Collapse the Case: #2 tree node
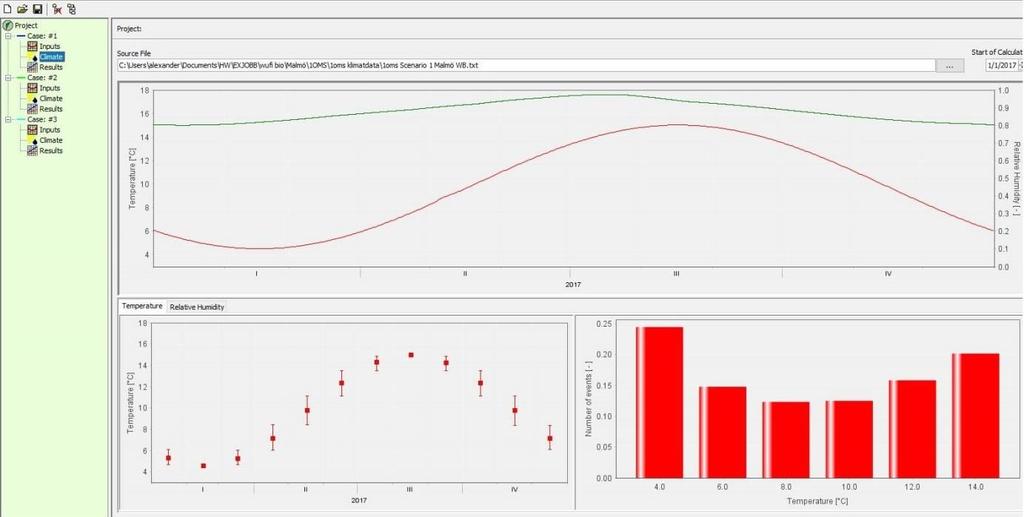 coord(8,78)
